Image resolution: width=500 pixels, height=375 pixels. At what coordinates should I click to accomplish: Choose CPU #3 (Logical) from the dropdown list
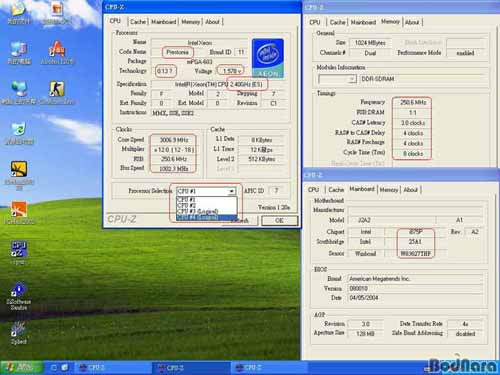(207, 211)
